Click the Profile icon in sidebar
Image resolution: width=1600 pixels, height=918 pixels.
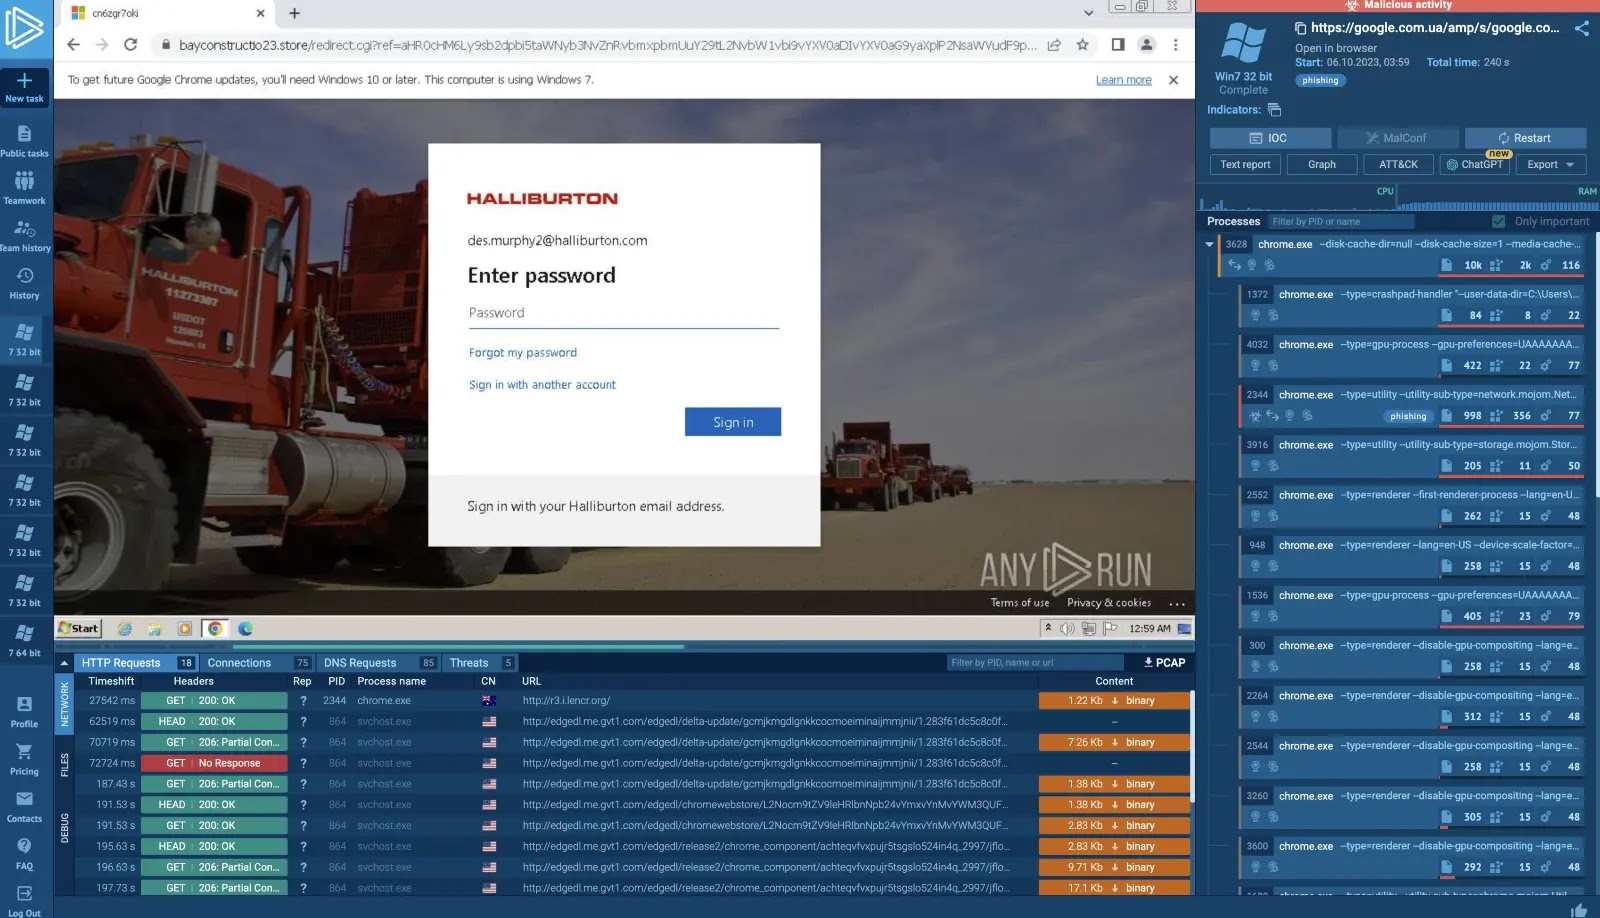[24, 710]
